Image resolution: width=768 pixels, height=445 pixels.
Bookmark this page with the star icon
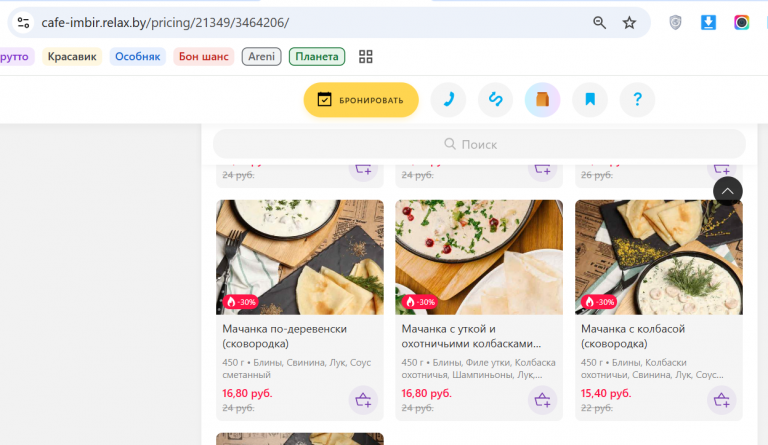coord(629,23)
